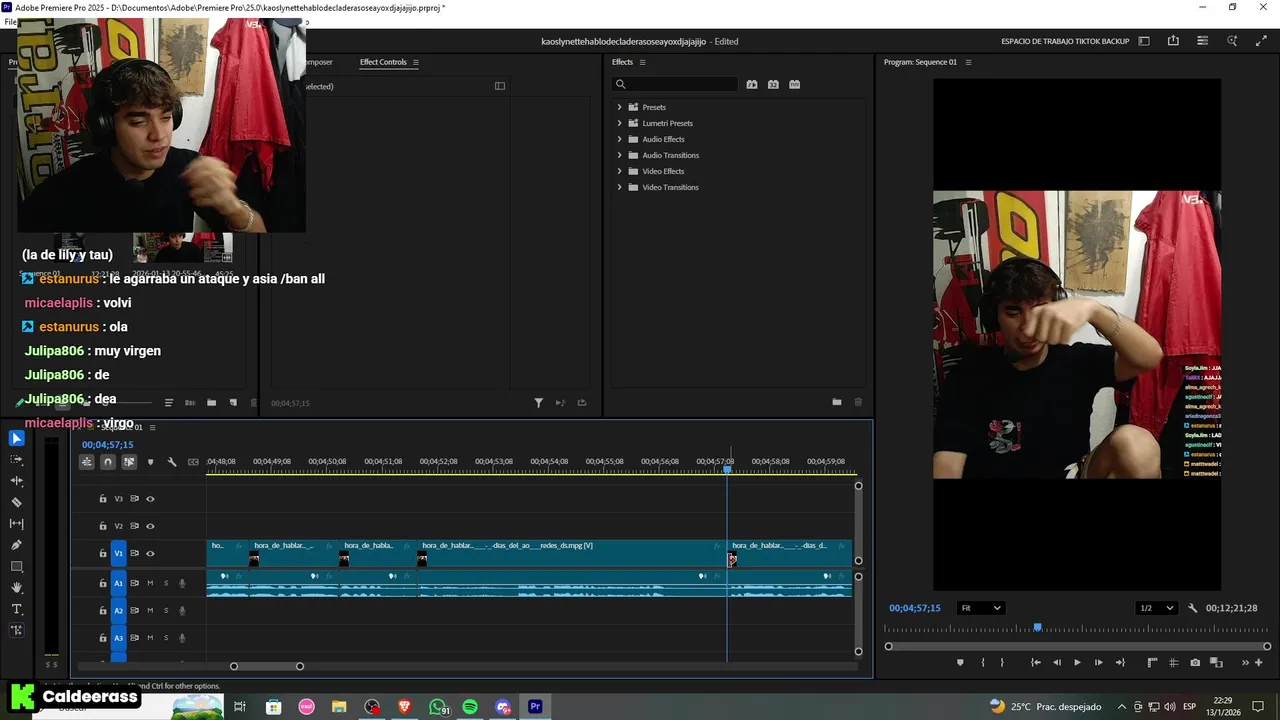Select the Ripple Edit tool
This screenshot has height=720, width=1280.
tap(16, 481)
